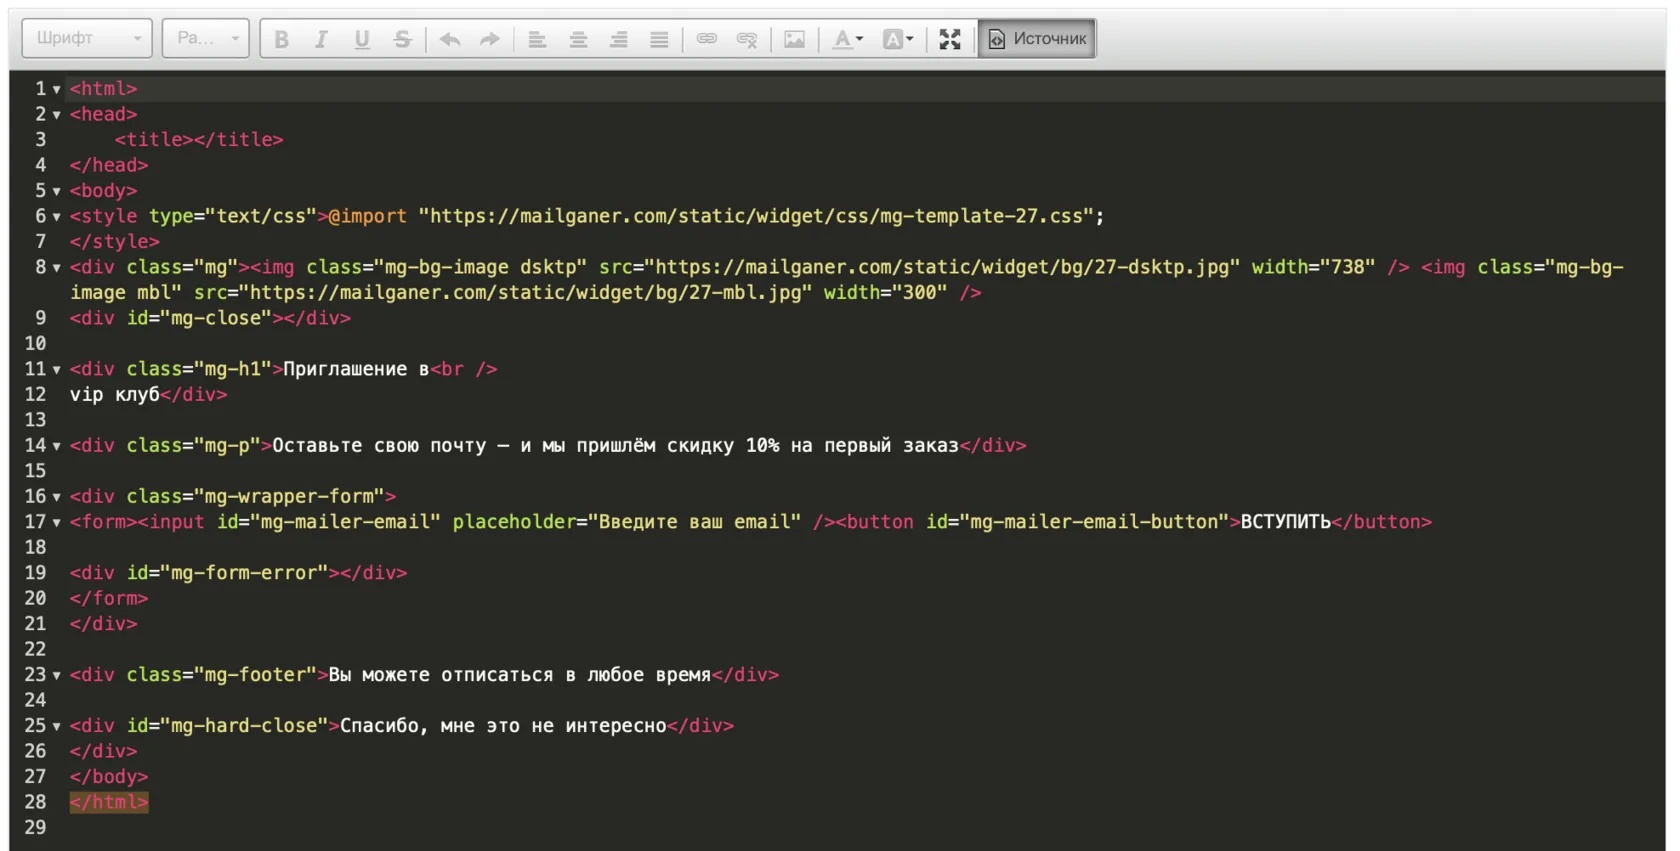
Task: Toggle the Источник source mode
Action: pyautogui.click(x=1037, y=39)
